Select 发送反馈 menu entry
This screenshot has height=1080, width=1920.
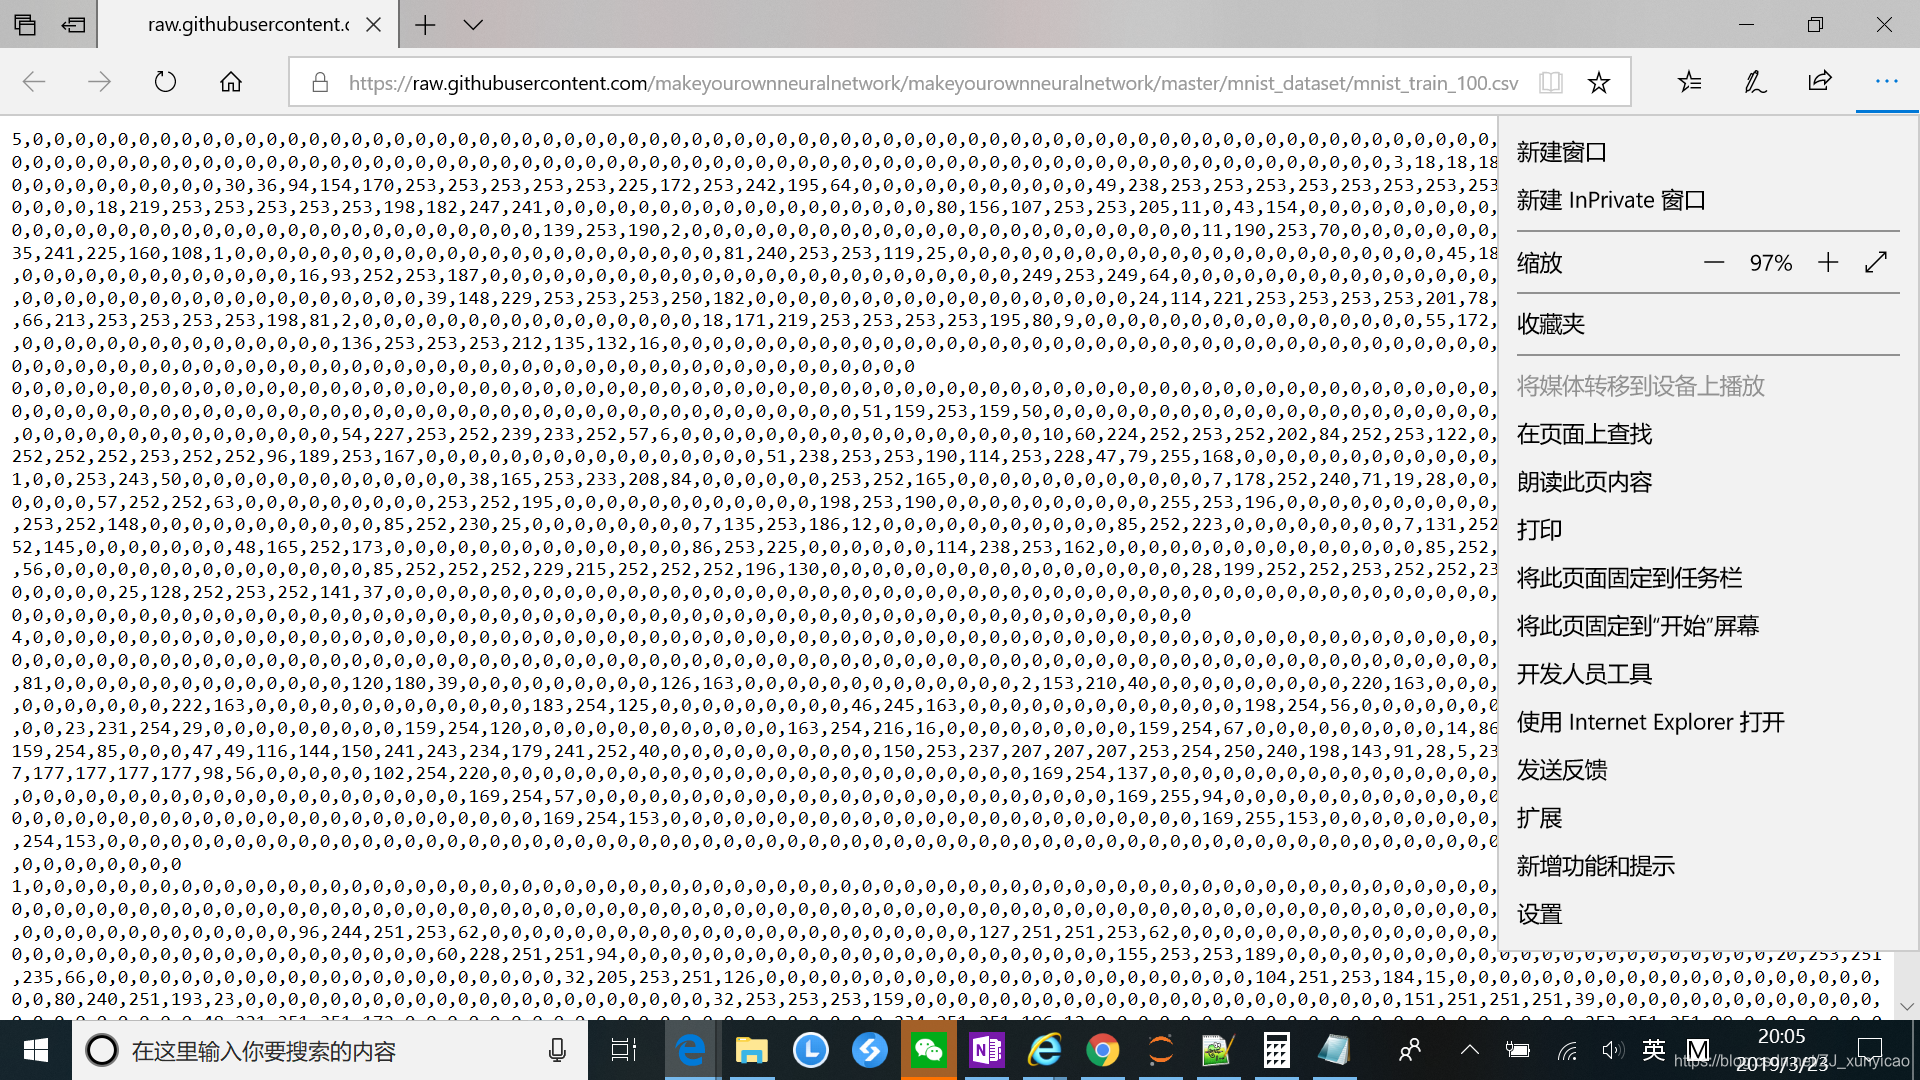click(1708, 770)
